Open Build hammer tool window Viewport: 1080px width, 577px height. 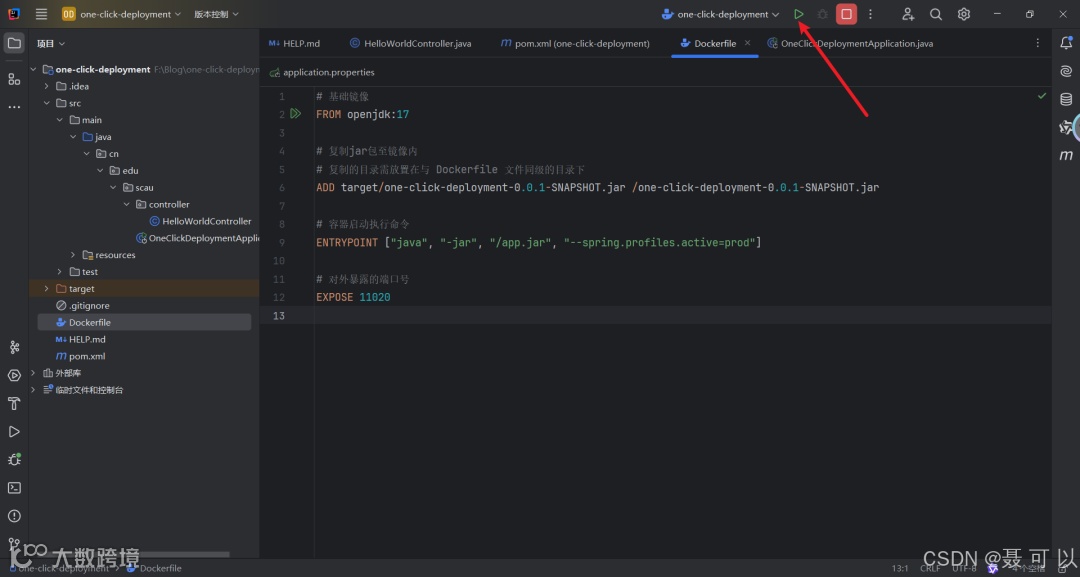14,403
